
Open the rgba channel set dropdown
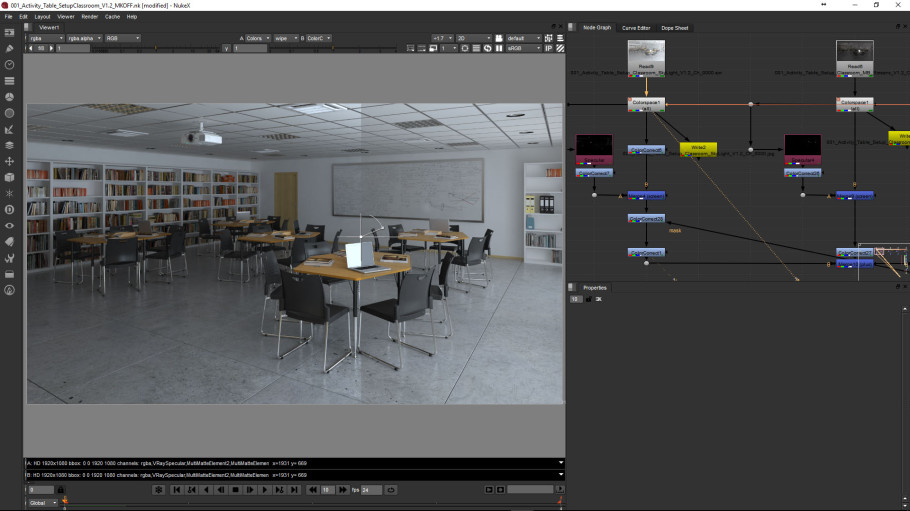(x=46, y=38)
